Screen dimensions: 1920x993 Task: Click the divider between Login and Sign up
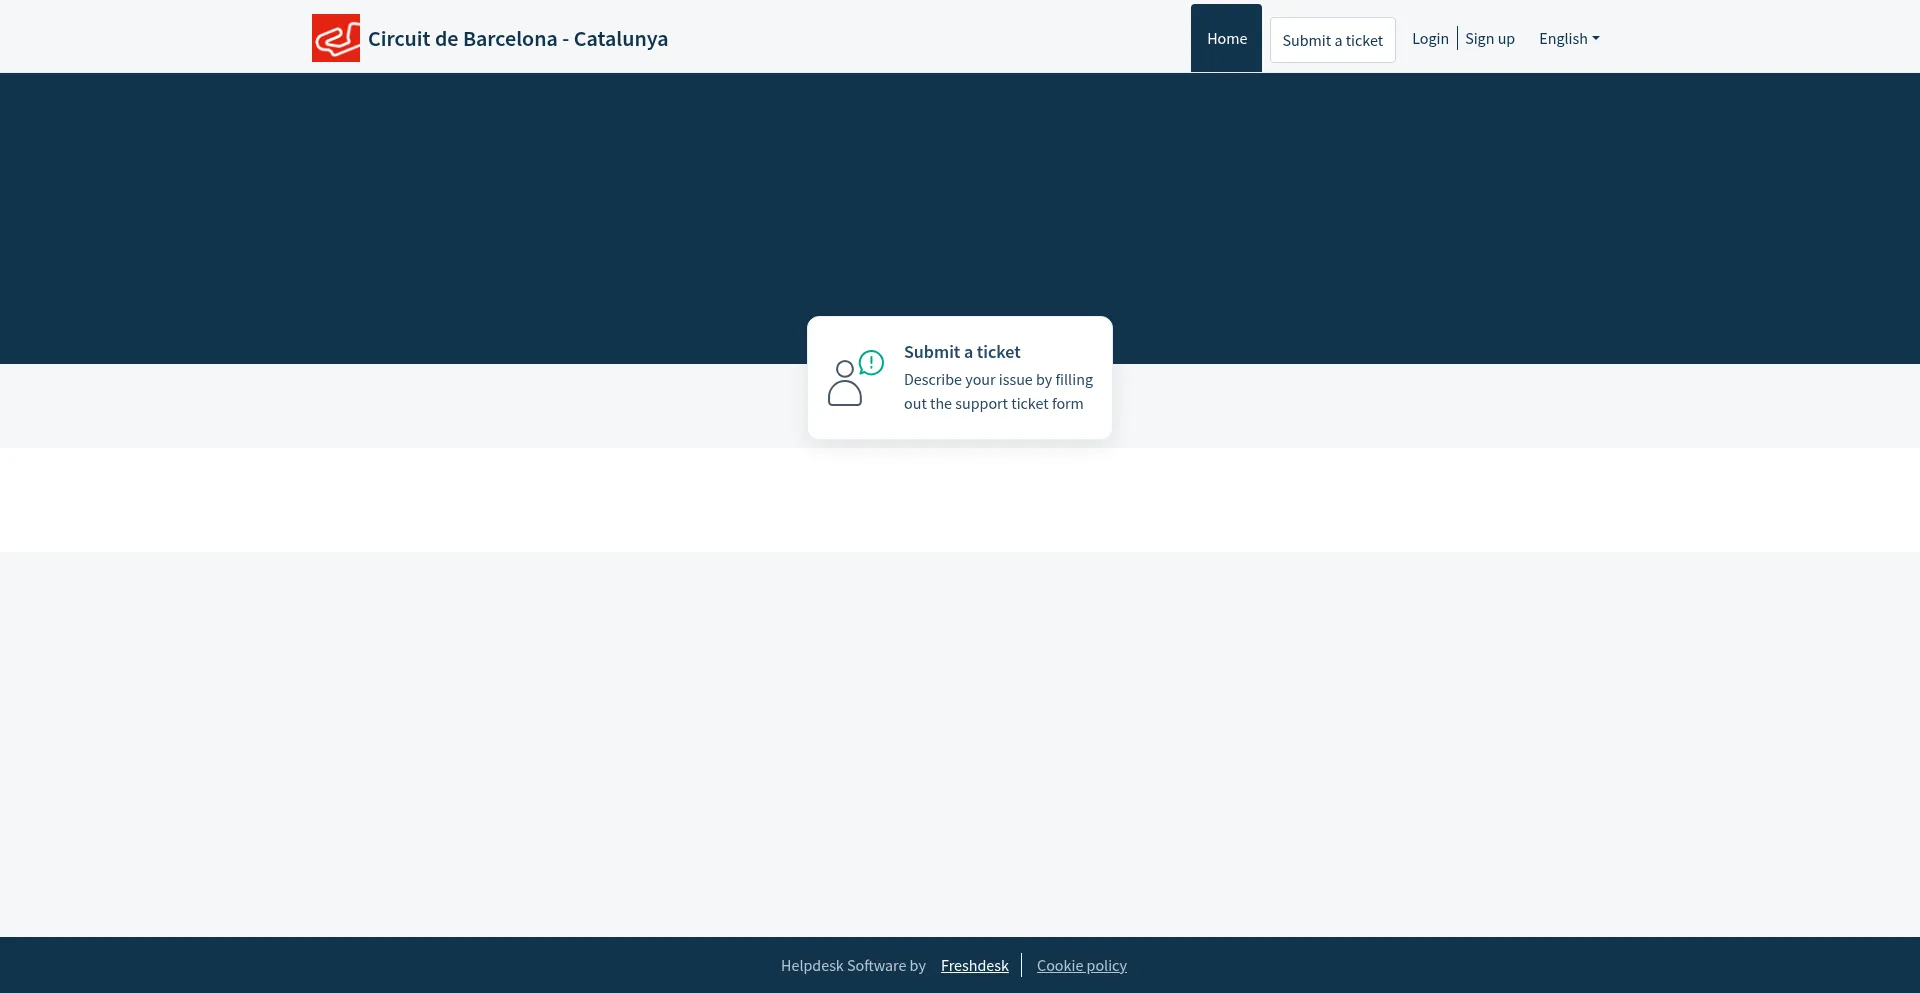(1457, 39)
